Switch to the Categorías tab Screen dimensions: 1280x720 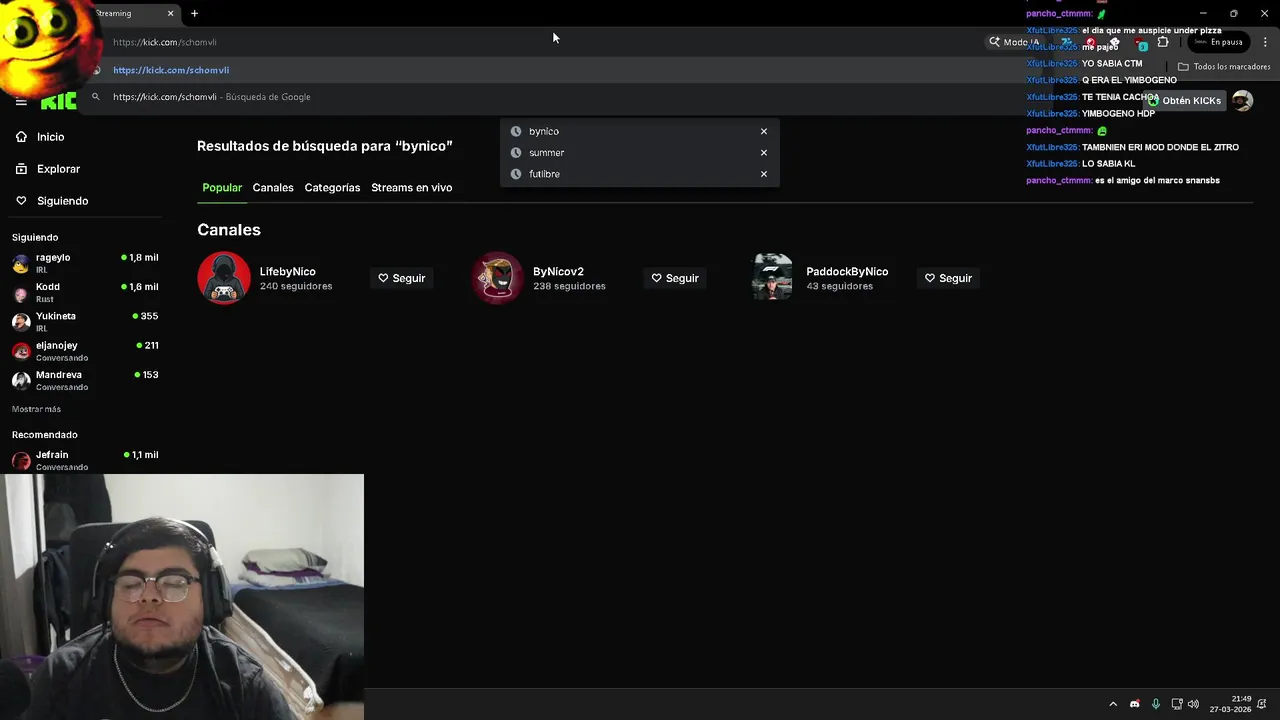coord(332,188)
